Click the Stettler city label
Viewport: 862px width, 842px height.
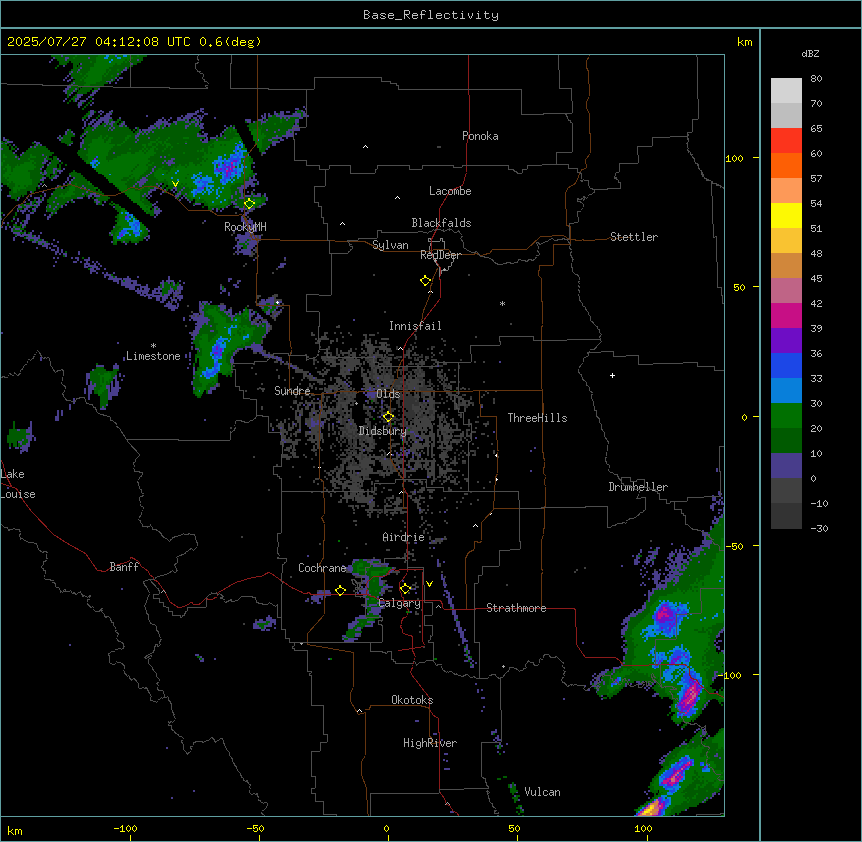pos(634,237)
